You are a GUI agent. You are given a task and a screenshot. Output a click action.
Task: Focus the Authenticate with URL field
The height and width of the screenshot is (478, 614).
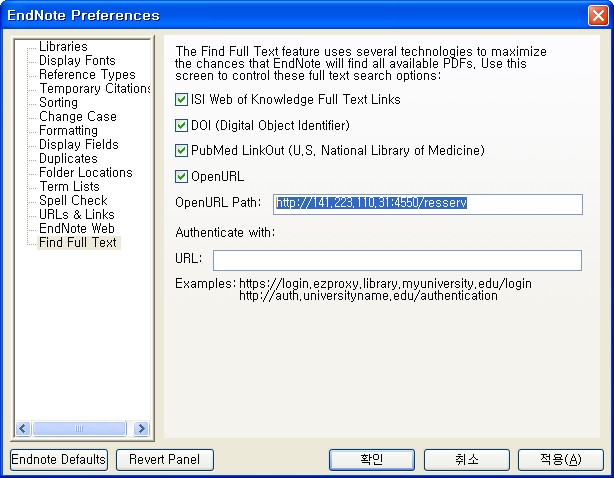(397, 260)
